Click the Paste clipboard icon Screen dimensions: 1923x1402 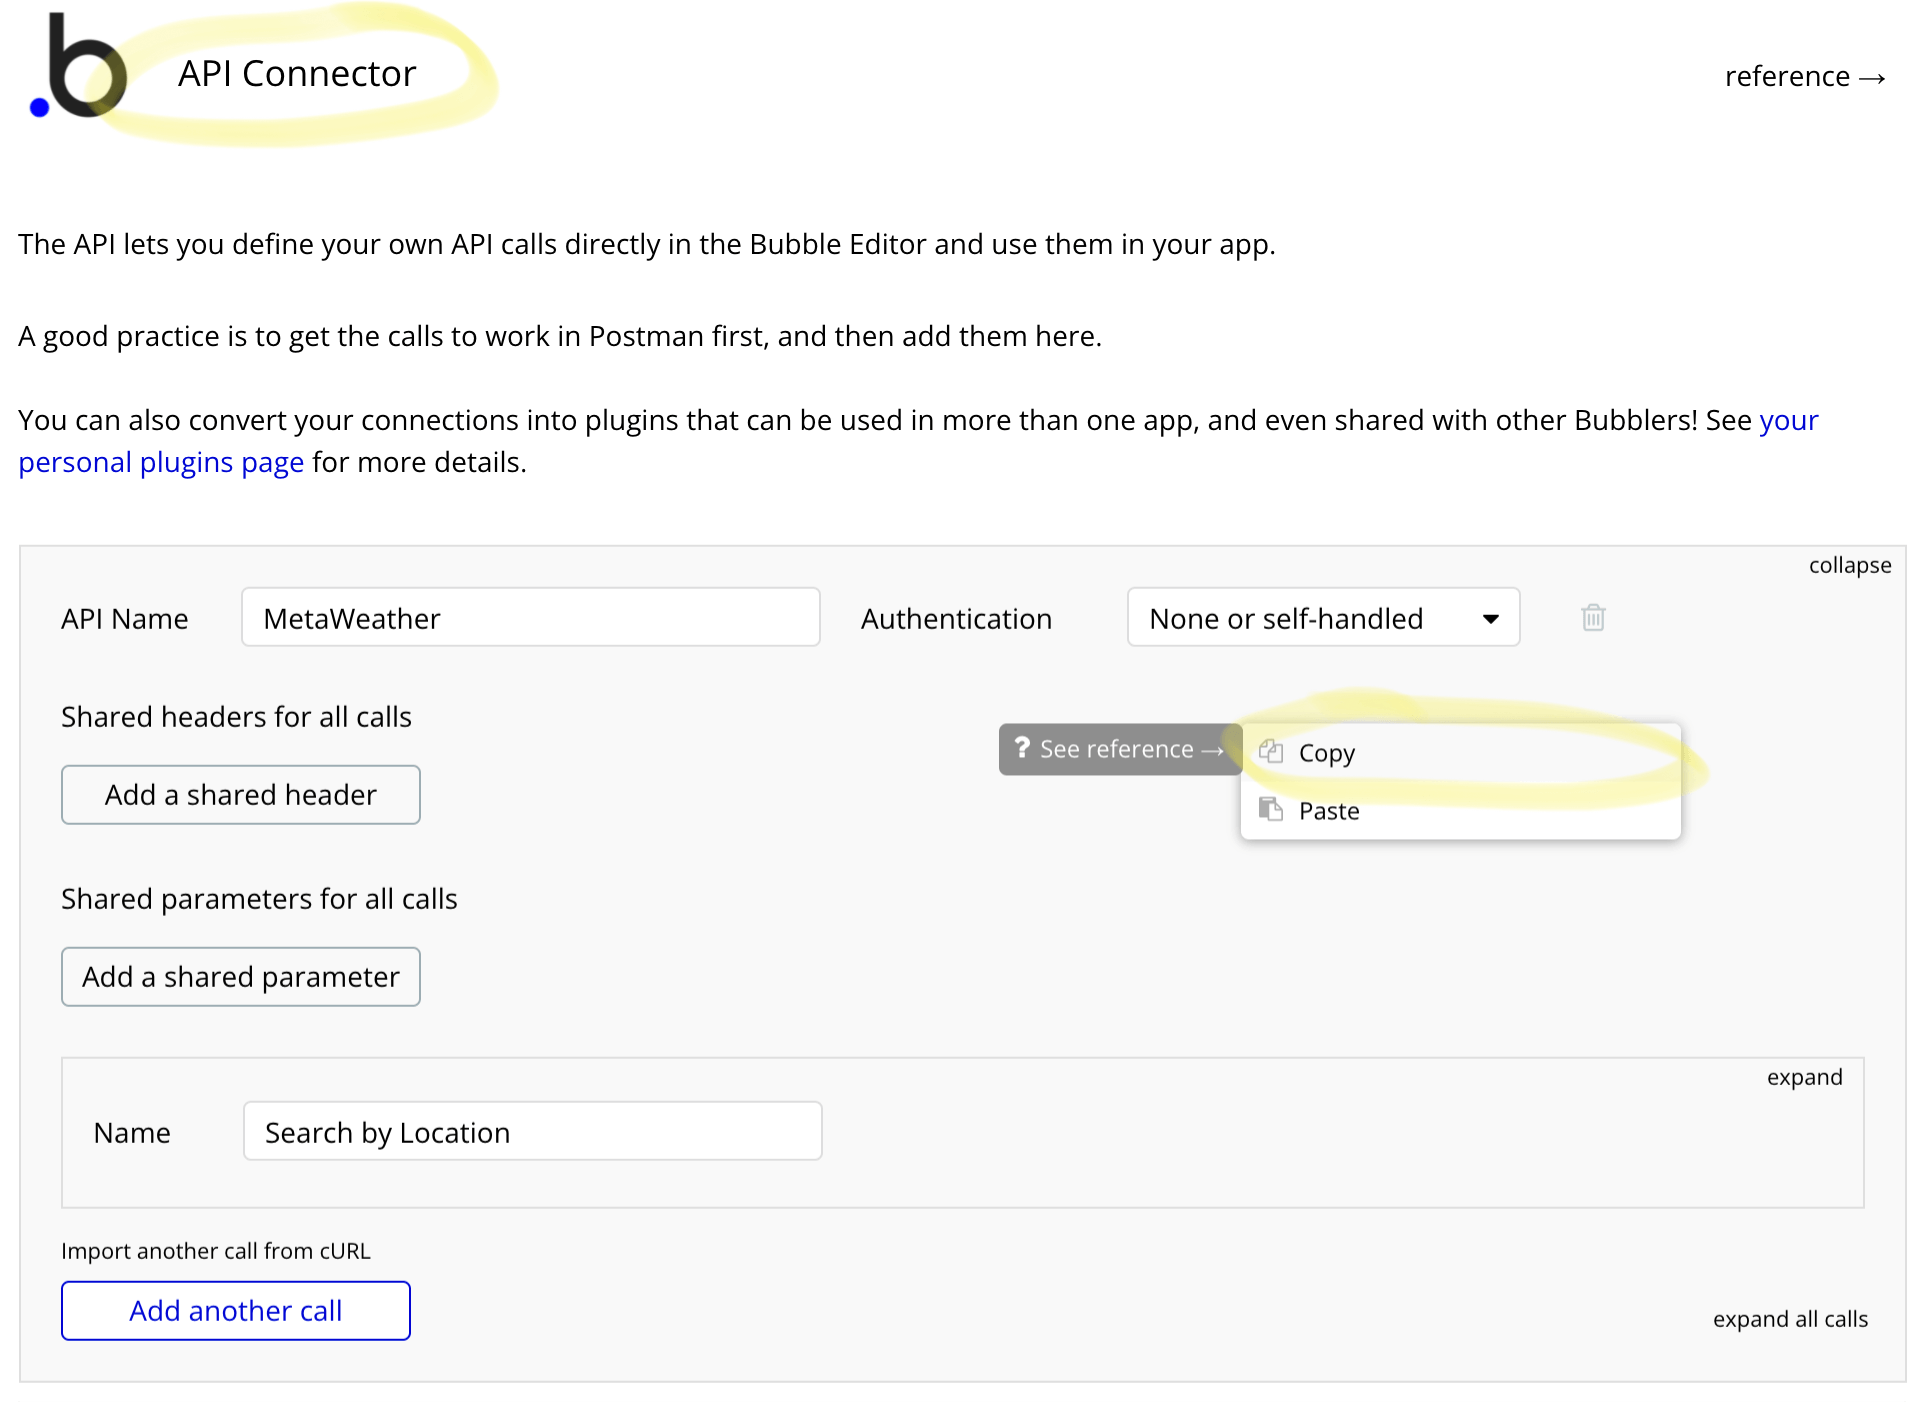coord(1271,810)
